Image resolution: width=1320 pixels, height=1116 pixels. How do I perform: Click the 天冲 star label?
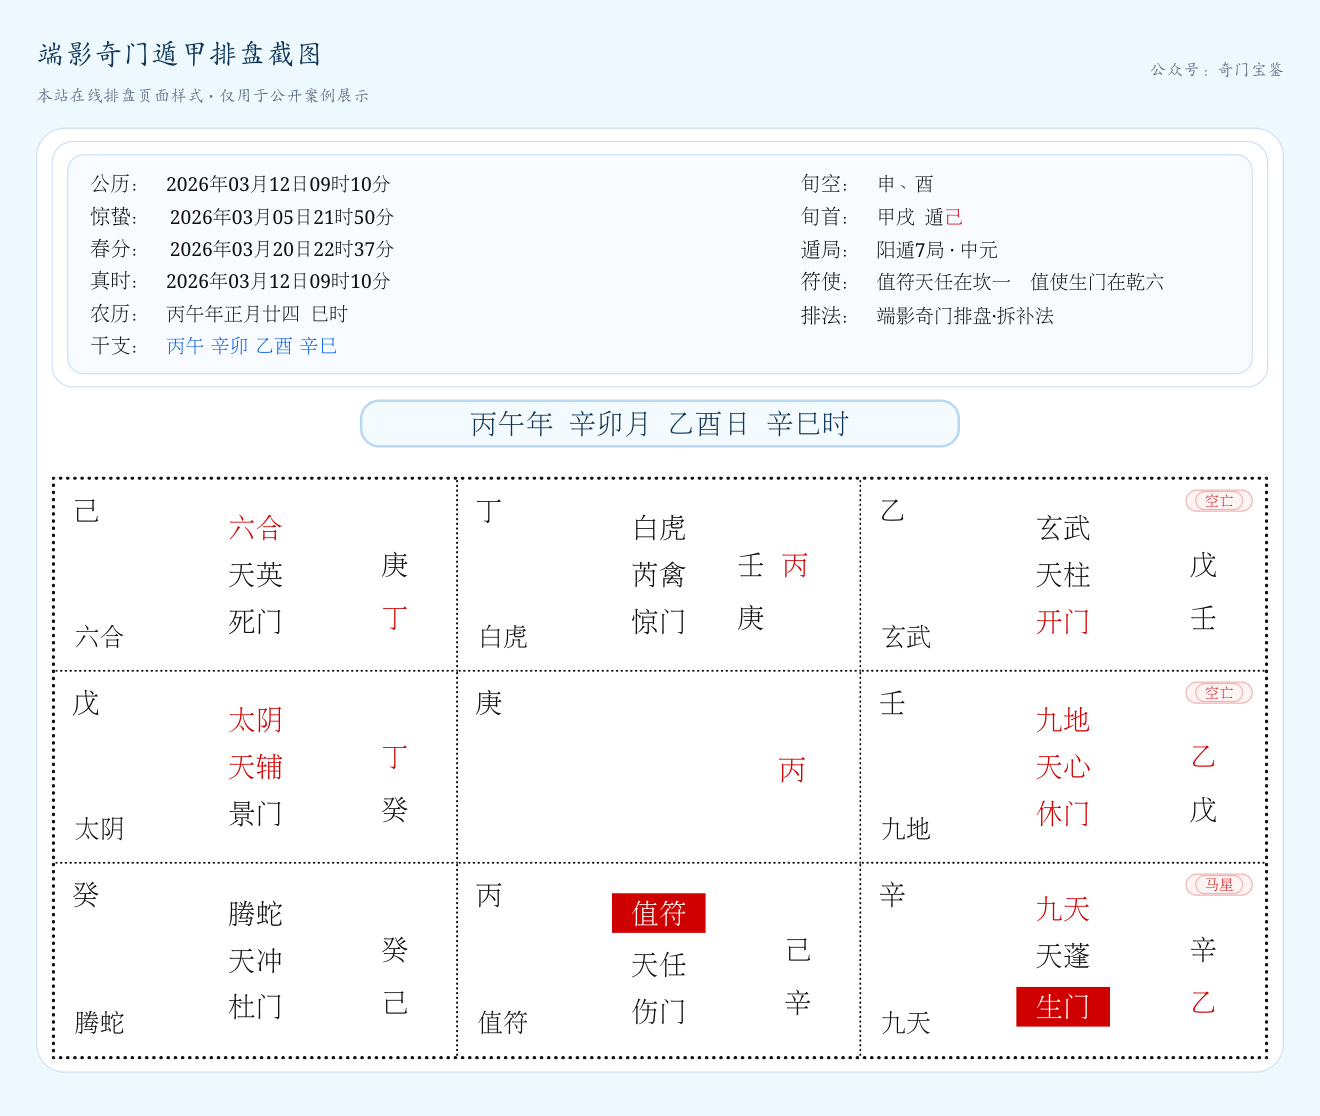pos(256,961)
